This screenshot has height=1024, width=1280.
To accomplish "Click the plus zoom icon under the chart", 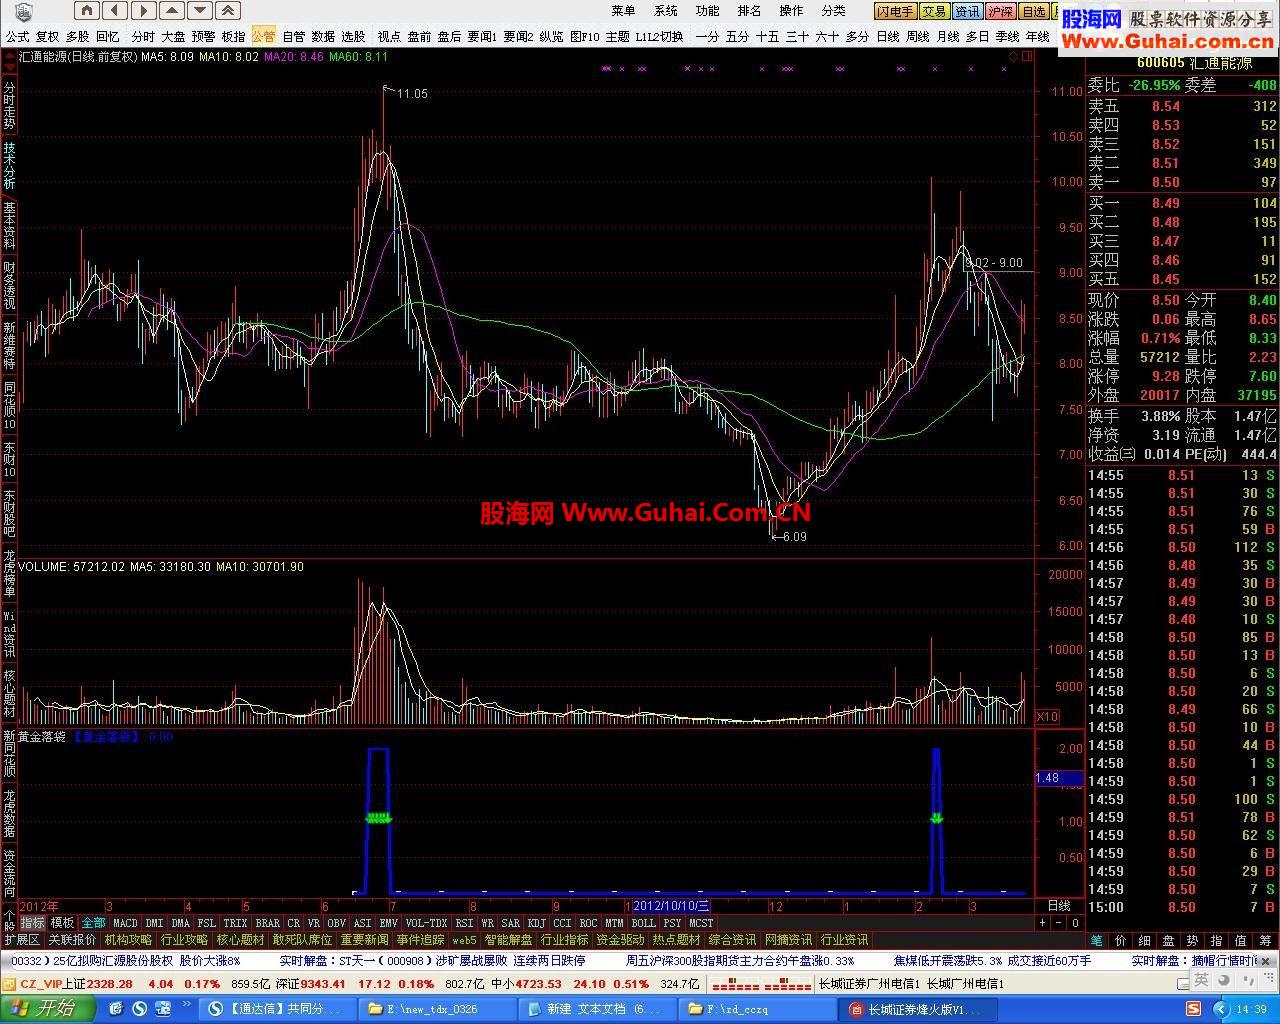I will click(1043, 923).
